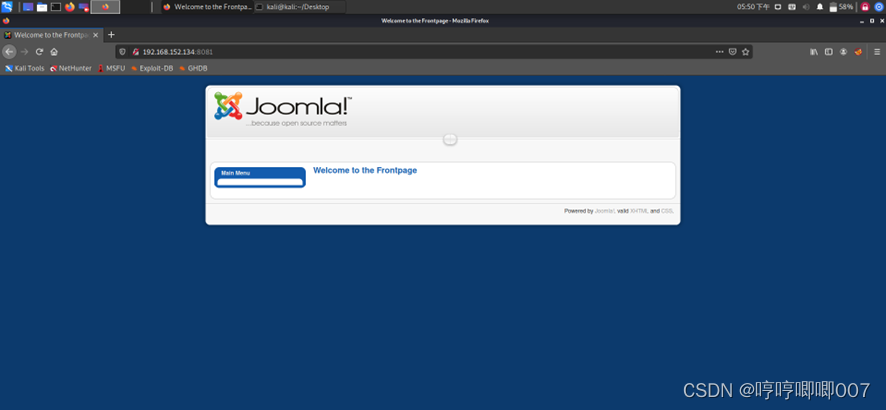Screen dimensions: 886x410
Task: Click the Main Menu module heading
Action: (x=236, y=173)
